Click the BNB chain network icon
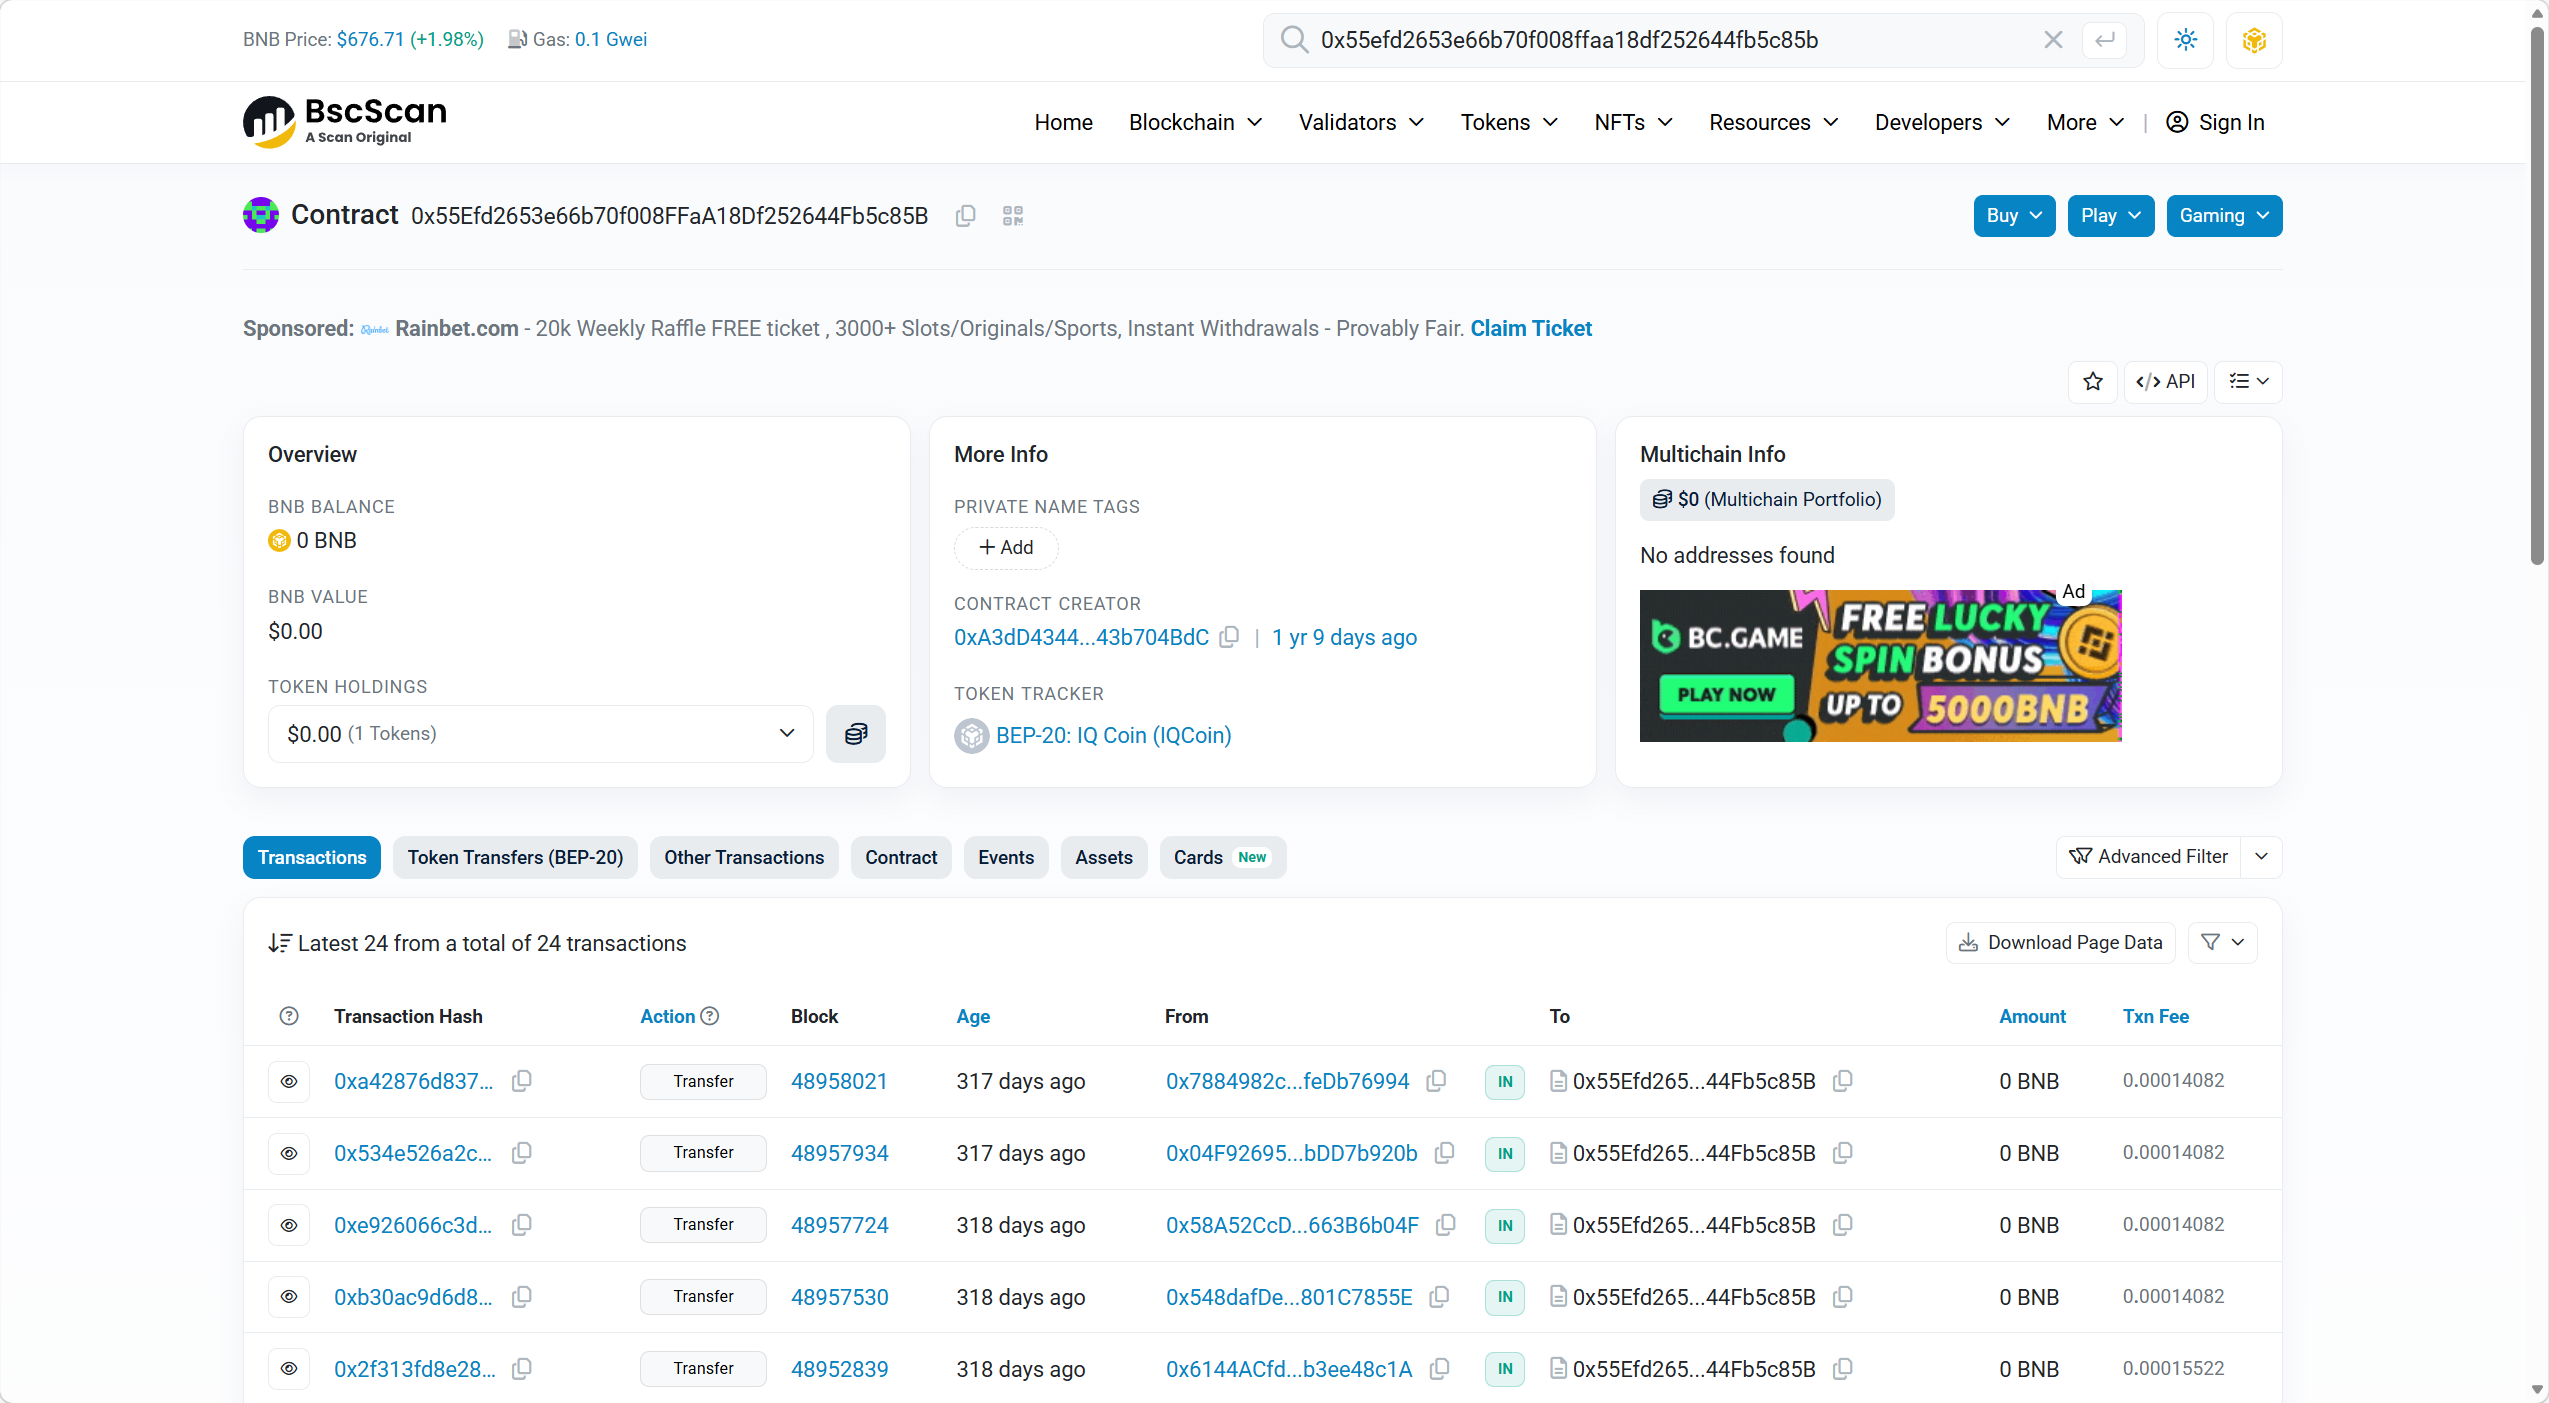Viewport: 2549px width, 1403px height. tap(2254, 40)
